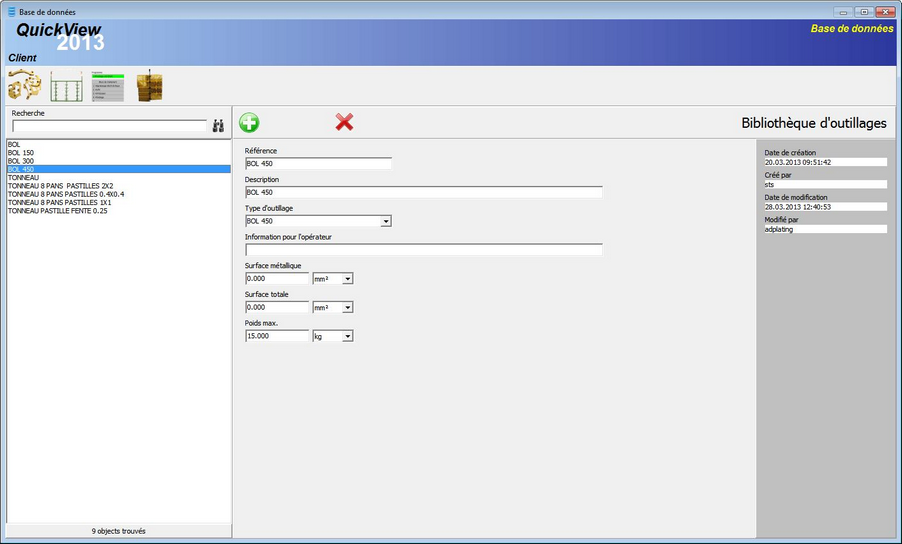Select BOL 300 in the list
The width and height of the screenshot is (902, 544).
(x=119, y=161)
